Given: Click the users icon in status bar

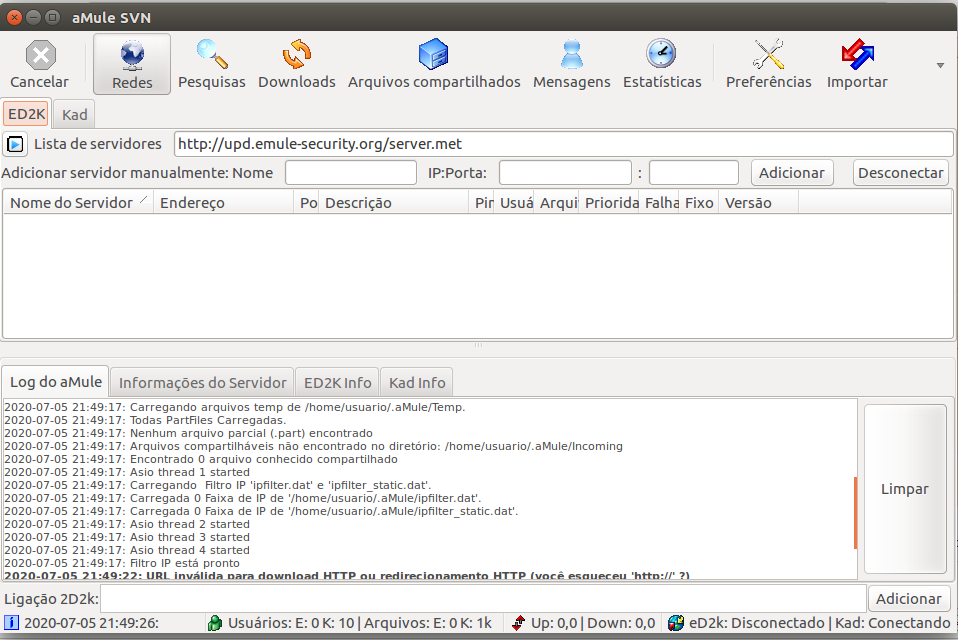Looking at the screenshot, I should coord(214,623).
